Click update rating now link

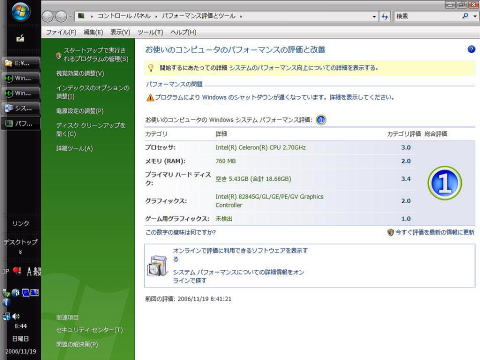(435, 232)
